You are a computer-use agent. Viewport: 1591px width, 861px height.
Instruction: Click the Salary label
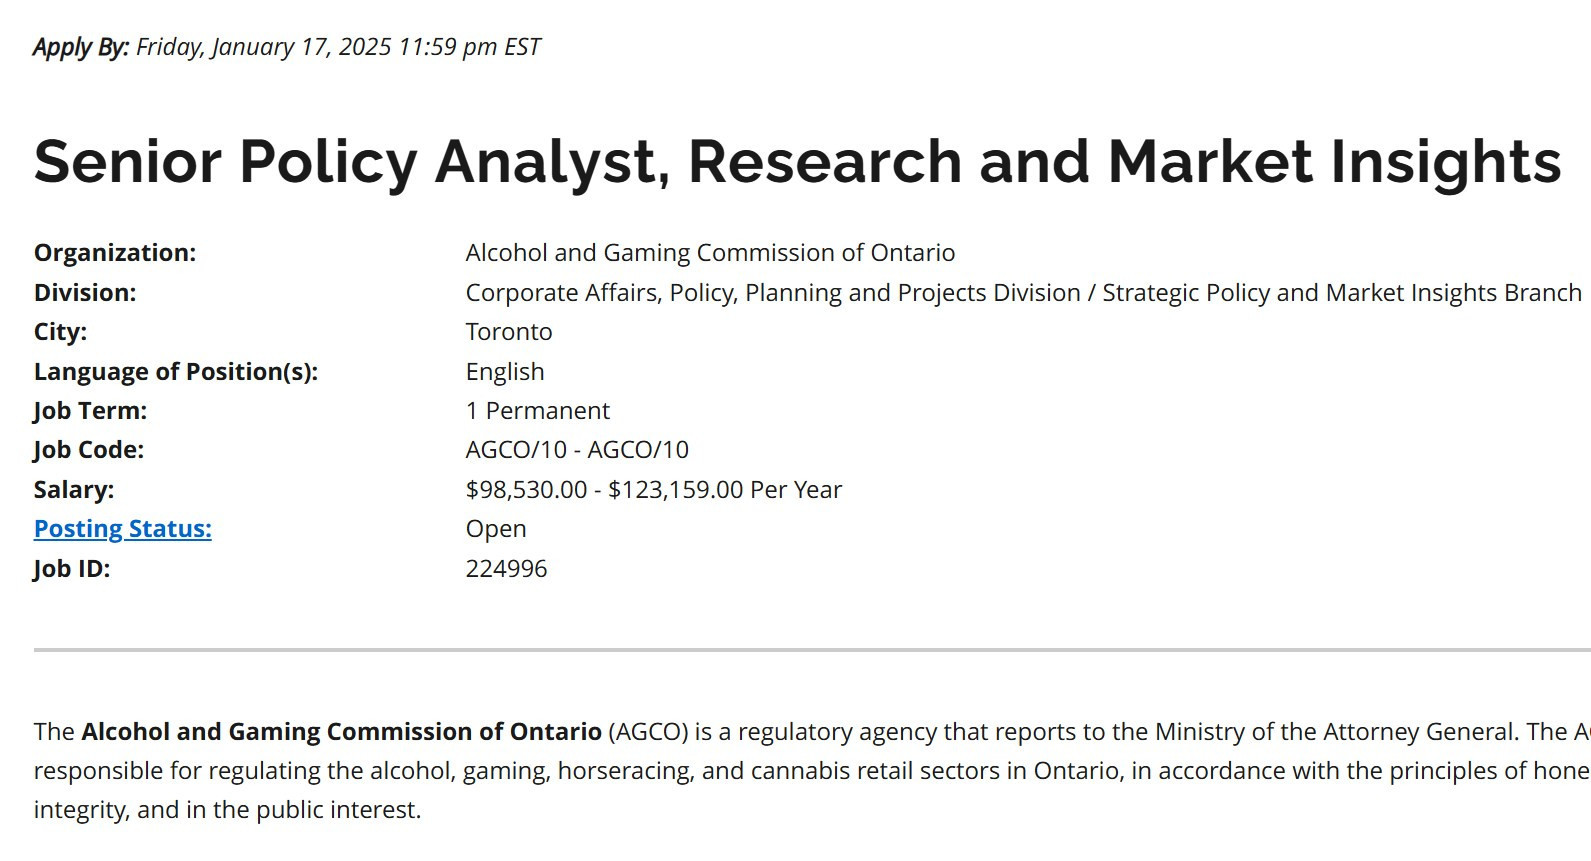74,490
